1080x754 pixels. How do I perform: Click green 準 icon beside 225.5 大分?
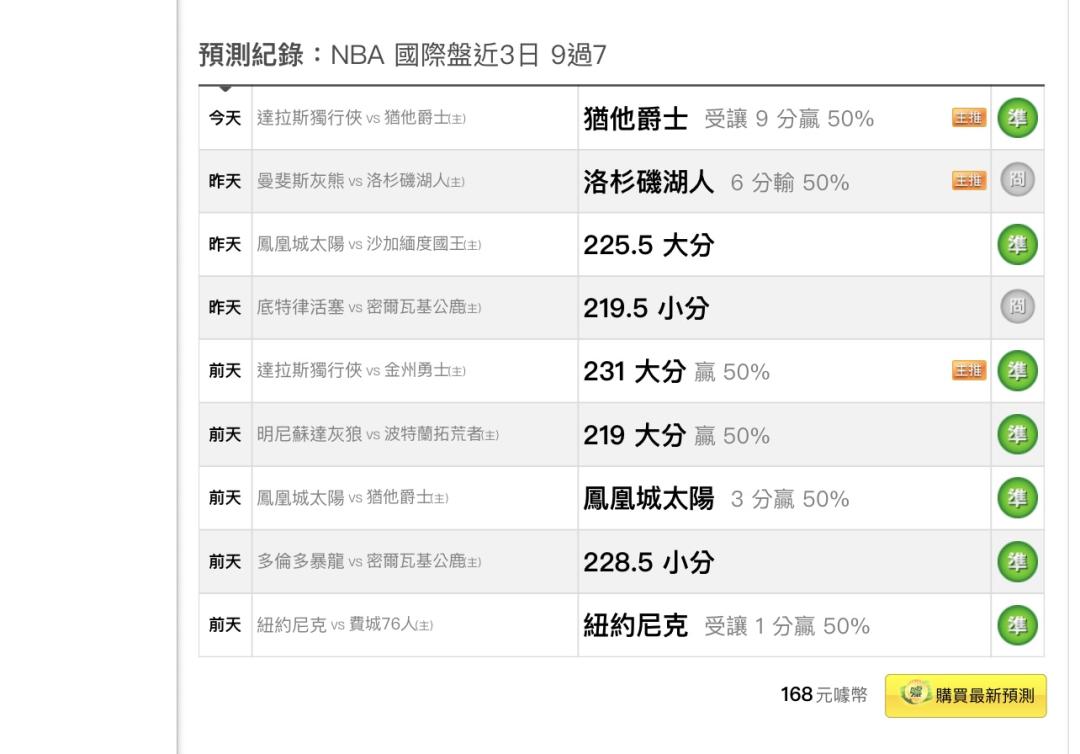coord(1017,244)
